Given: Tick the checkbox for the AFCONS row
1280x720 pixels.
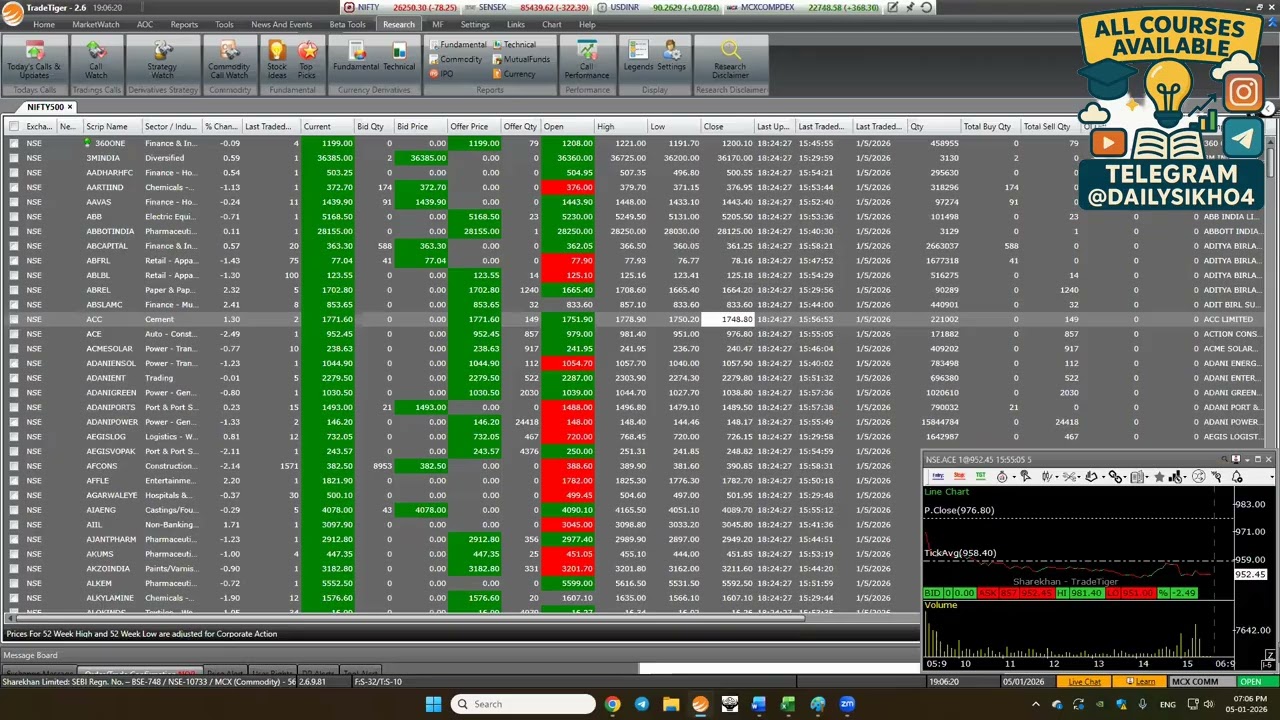Looking at the screenshot, I should [14, 466].
